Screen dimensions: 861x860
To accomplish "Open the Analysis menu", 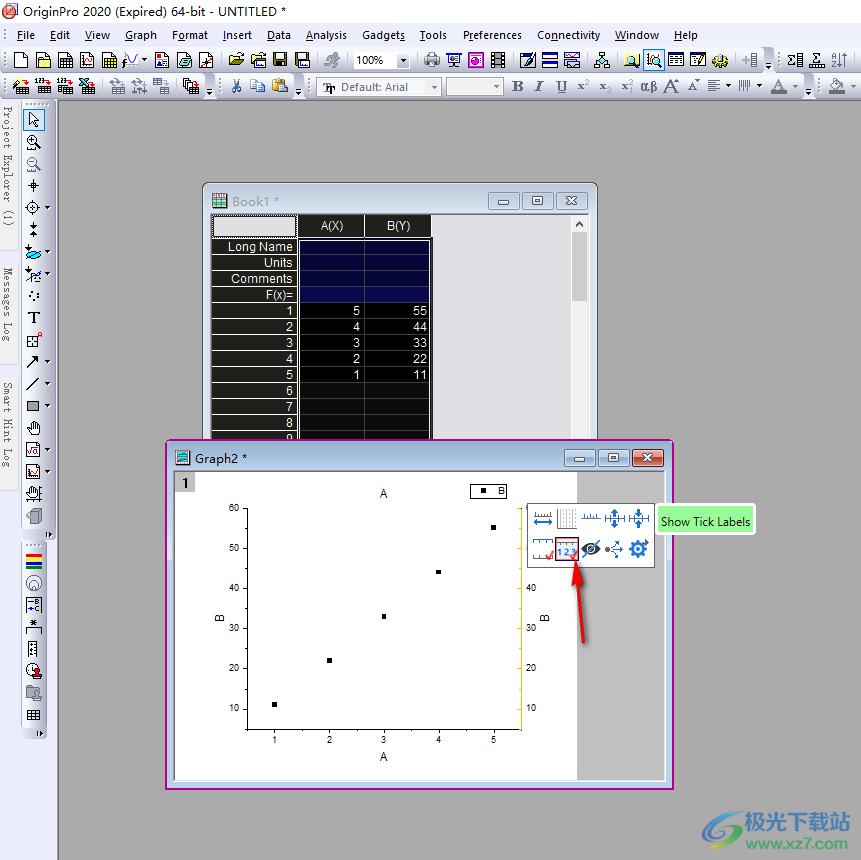I will [x=326, y=35].
